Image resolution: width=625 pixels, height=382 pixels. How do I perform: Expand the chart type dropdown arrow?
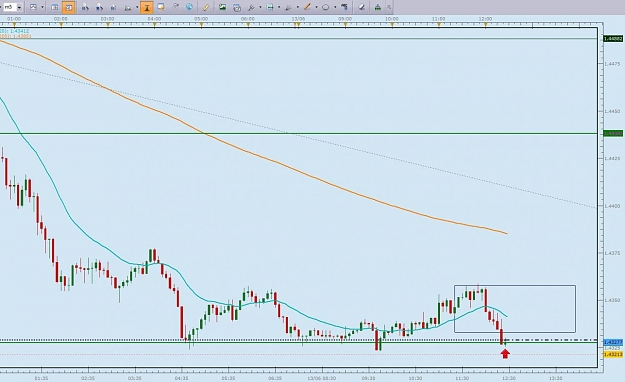tap(42, 7)
